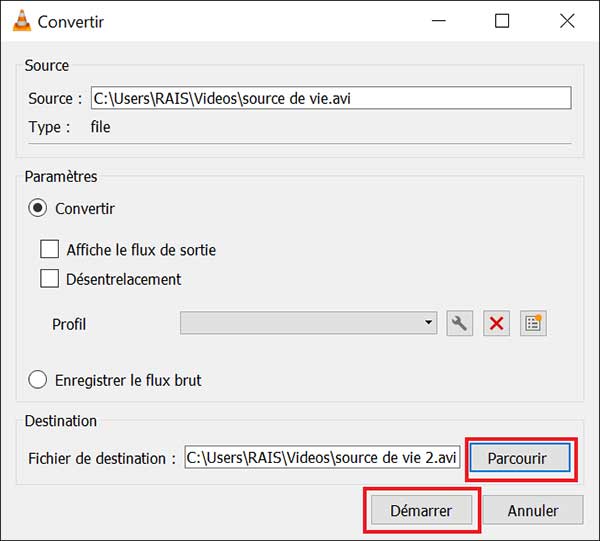Minimize the Convertir window
Screen dimensions: 600x541
439,21
